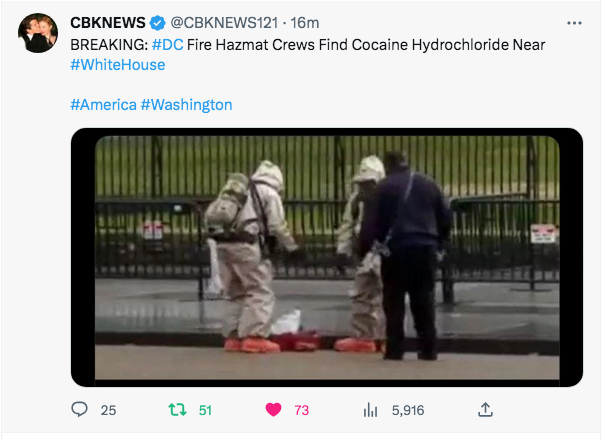This screenshot has width=601, height=440.
Task: Open the CBKNEWS profile avatar
Action: (x=38, y=33)
